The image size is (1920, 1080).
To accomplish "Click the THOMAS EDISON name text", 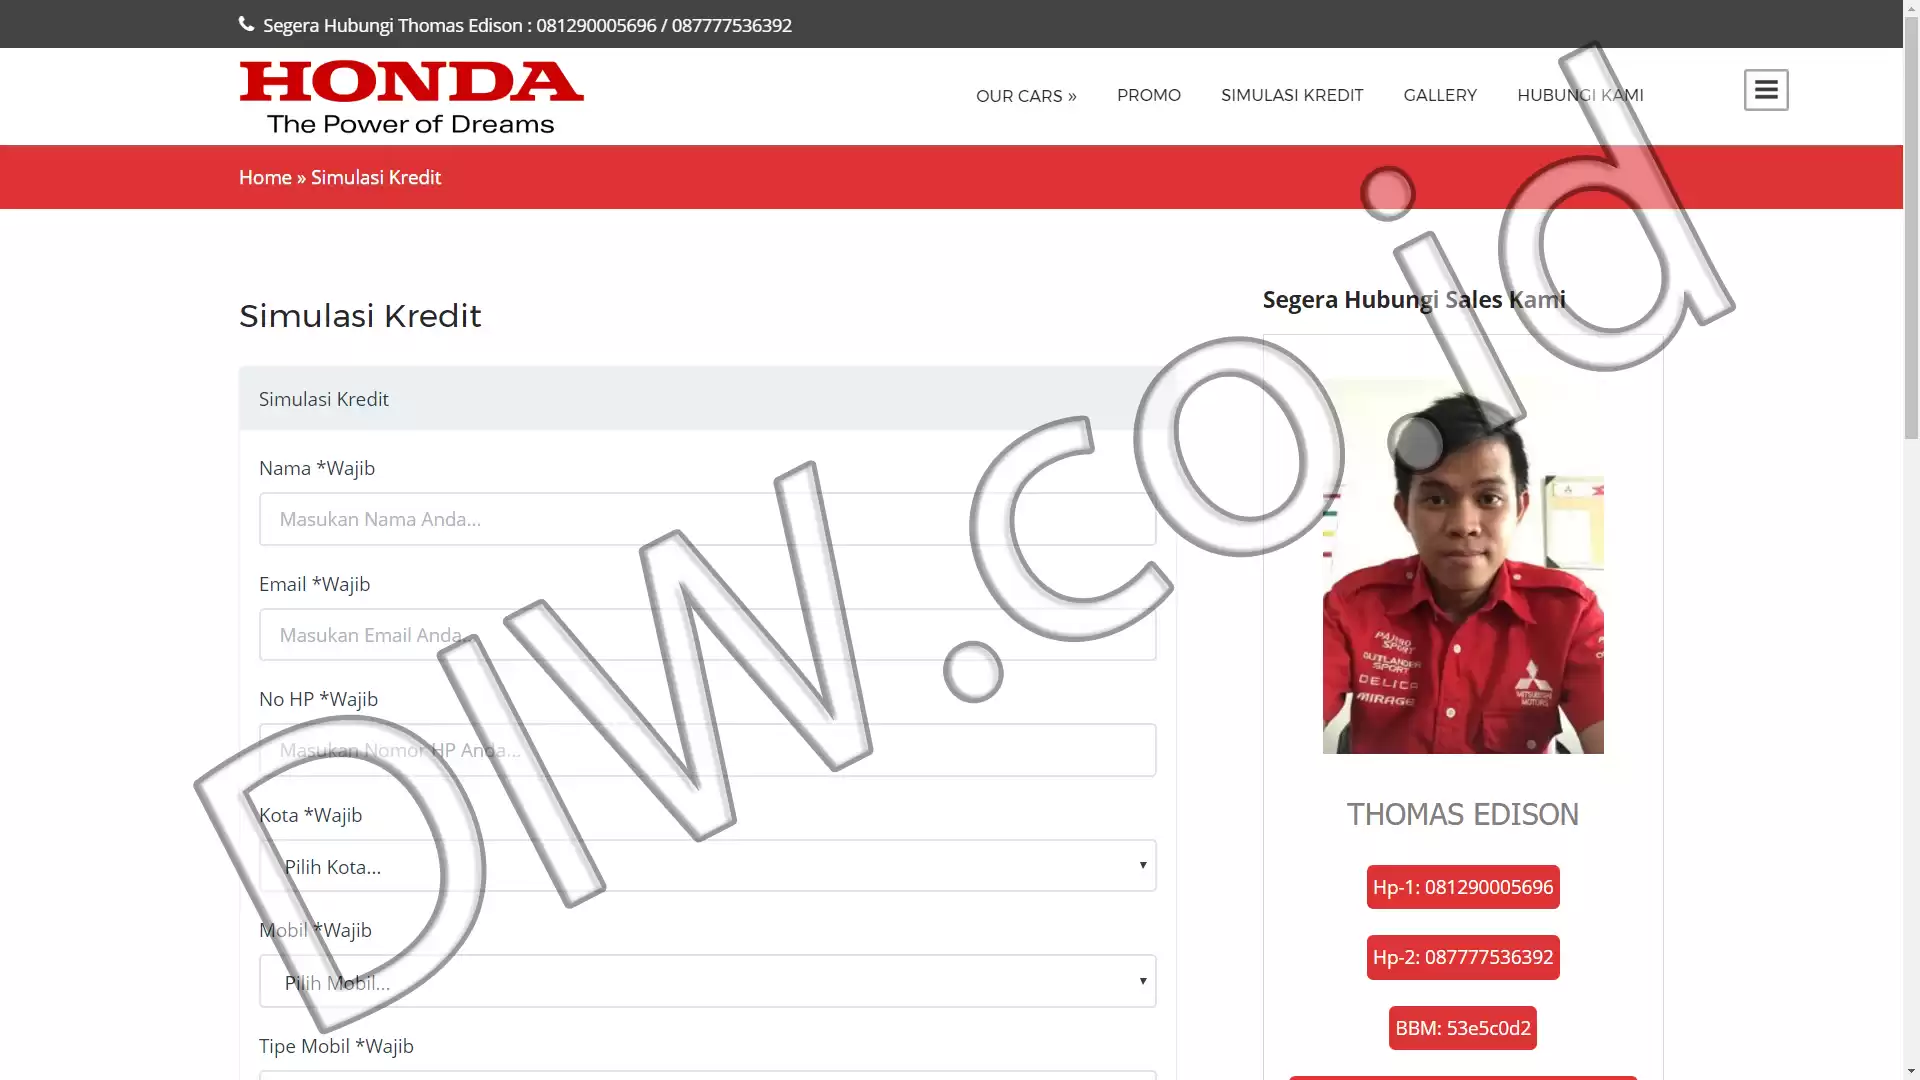I will [x=1463, y=814].
